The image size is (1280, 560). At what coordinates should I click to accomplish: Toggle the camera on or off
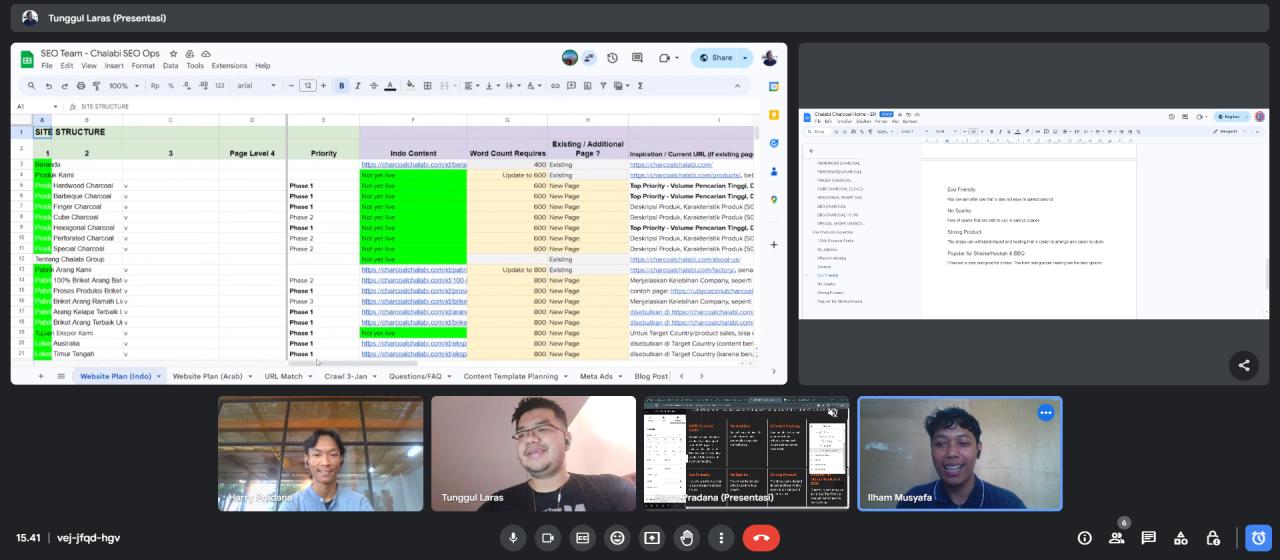click(547, 538)
